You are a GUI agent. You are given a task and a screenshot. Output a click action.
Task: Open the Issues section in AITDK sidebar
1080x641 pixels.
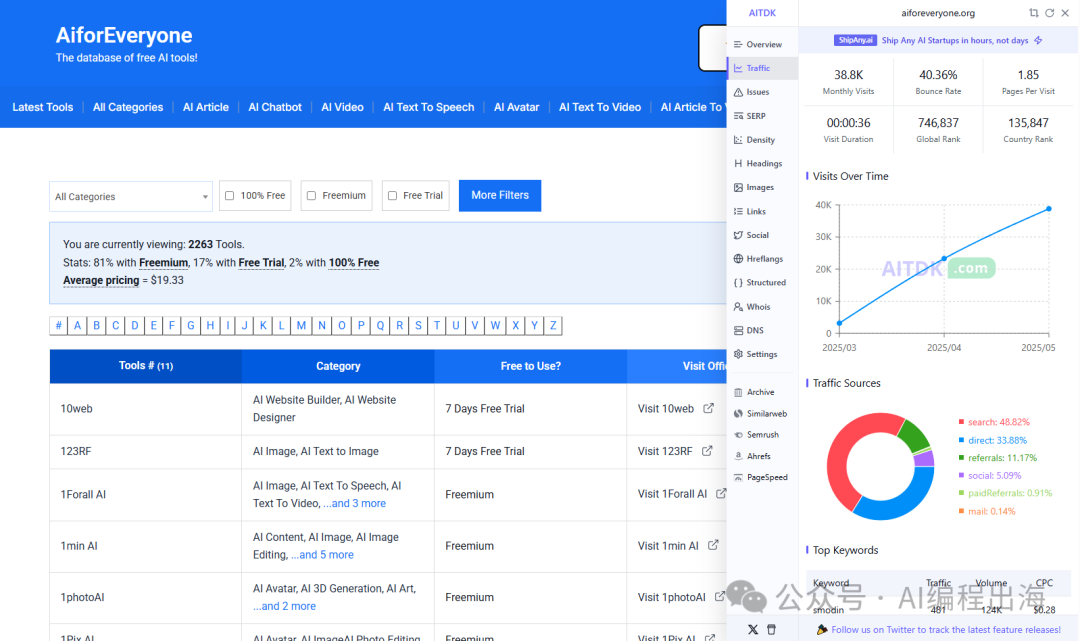757,92
